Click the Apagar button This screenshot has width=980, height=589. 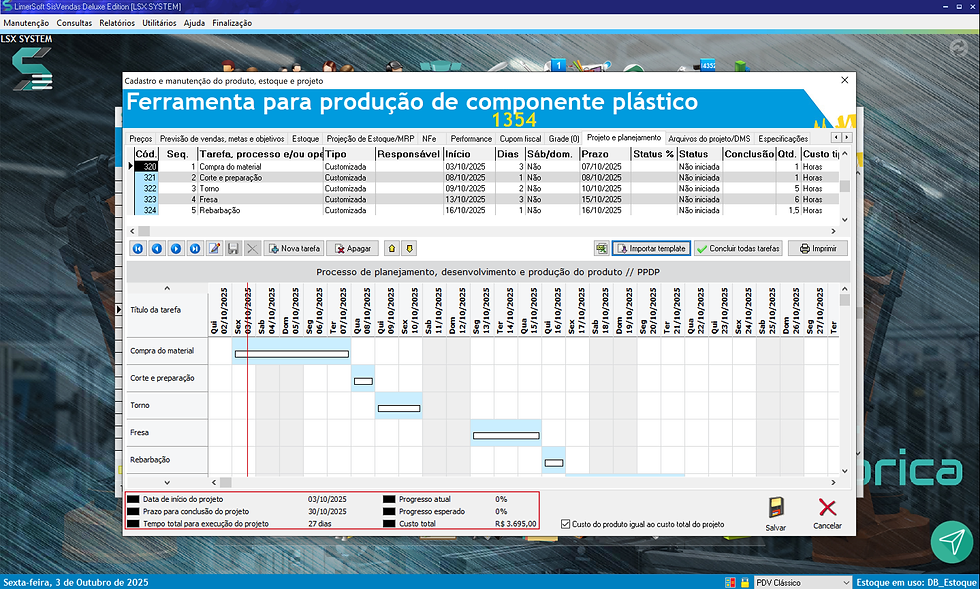point(352,248)
